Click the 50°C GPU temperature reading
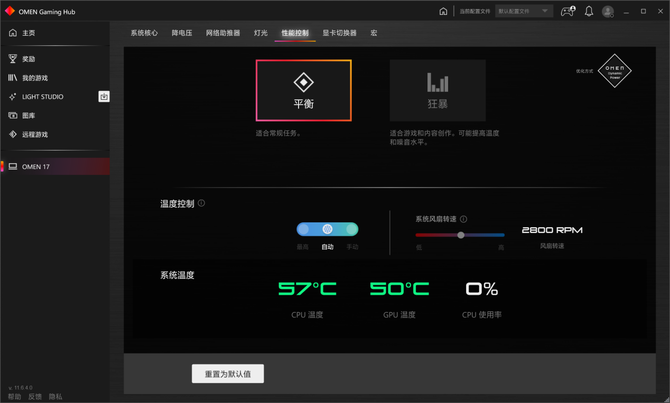 pos(400,289)
